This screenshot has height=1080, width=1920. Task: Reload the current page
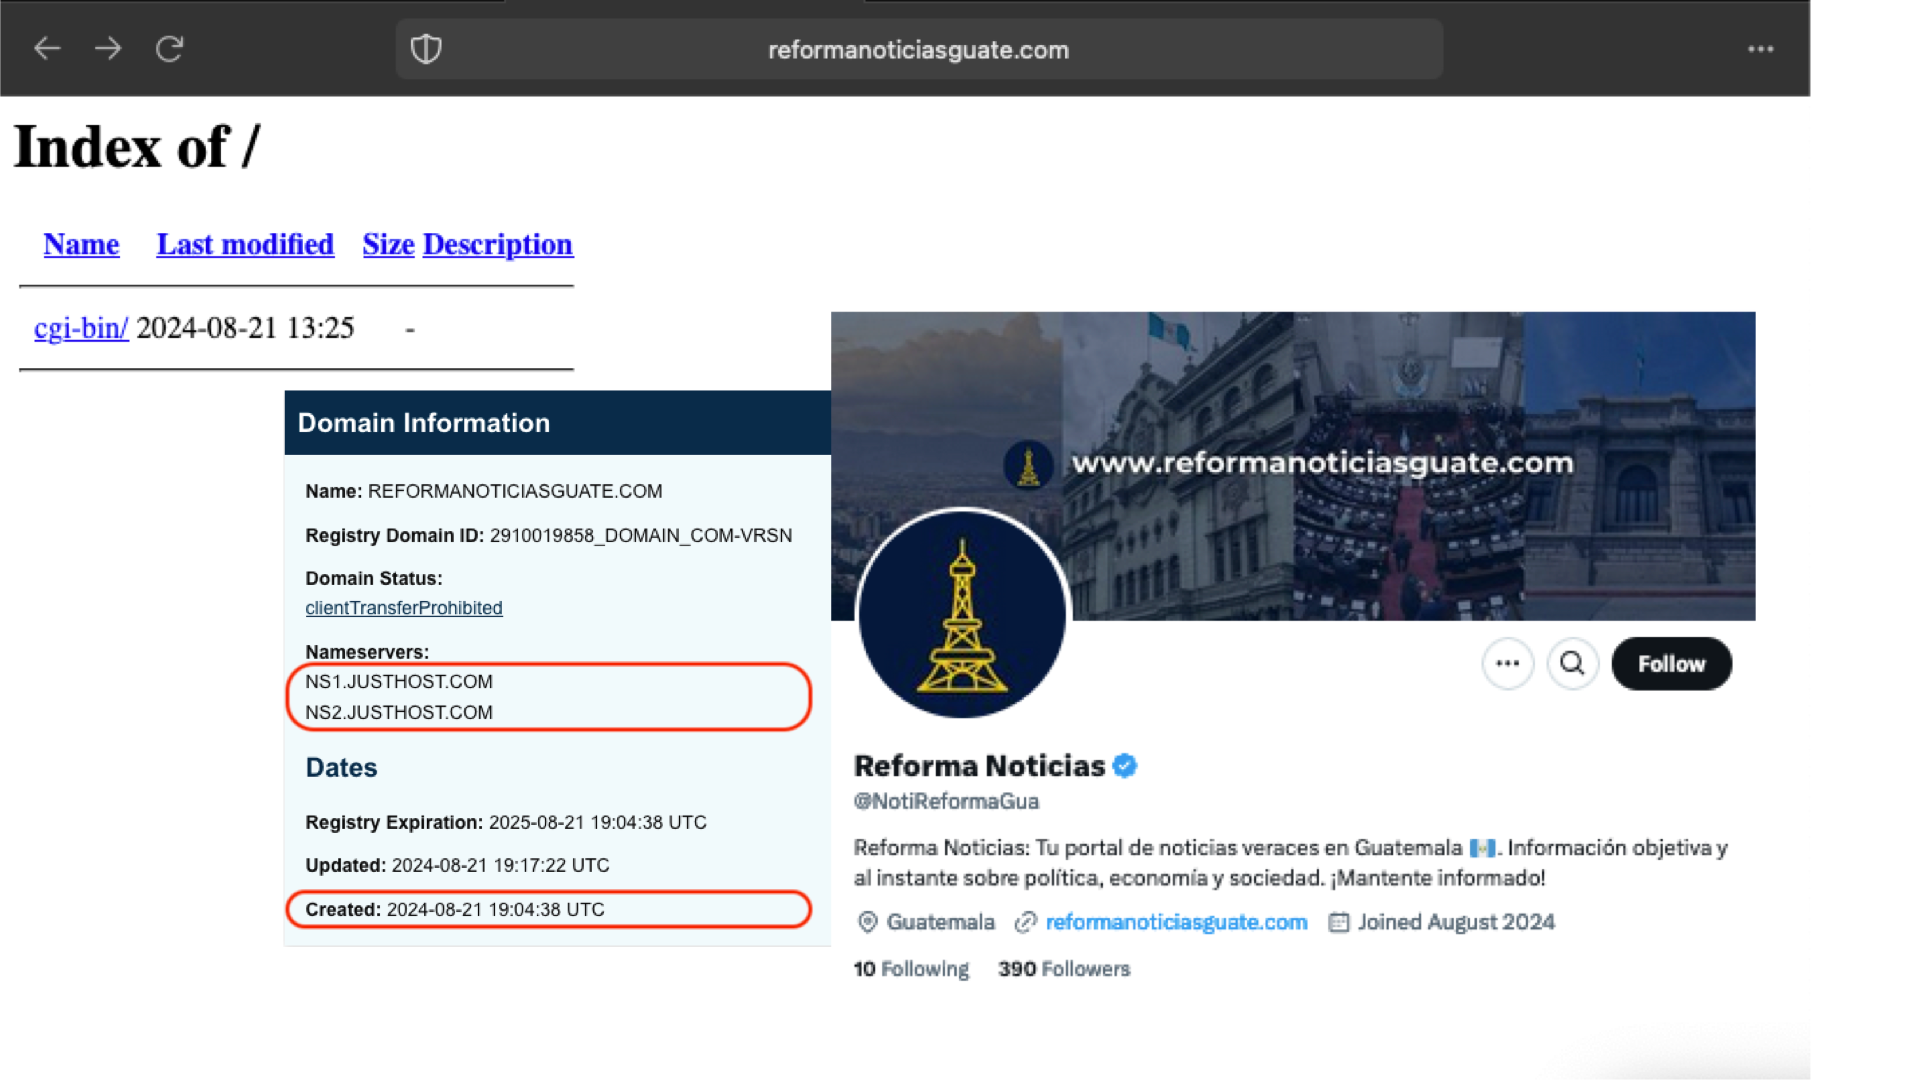click(169, 48)
